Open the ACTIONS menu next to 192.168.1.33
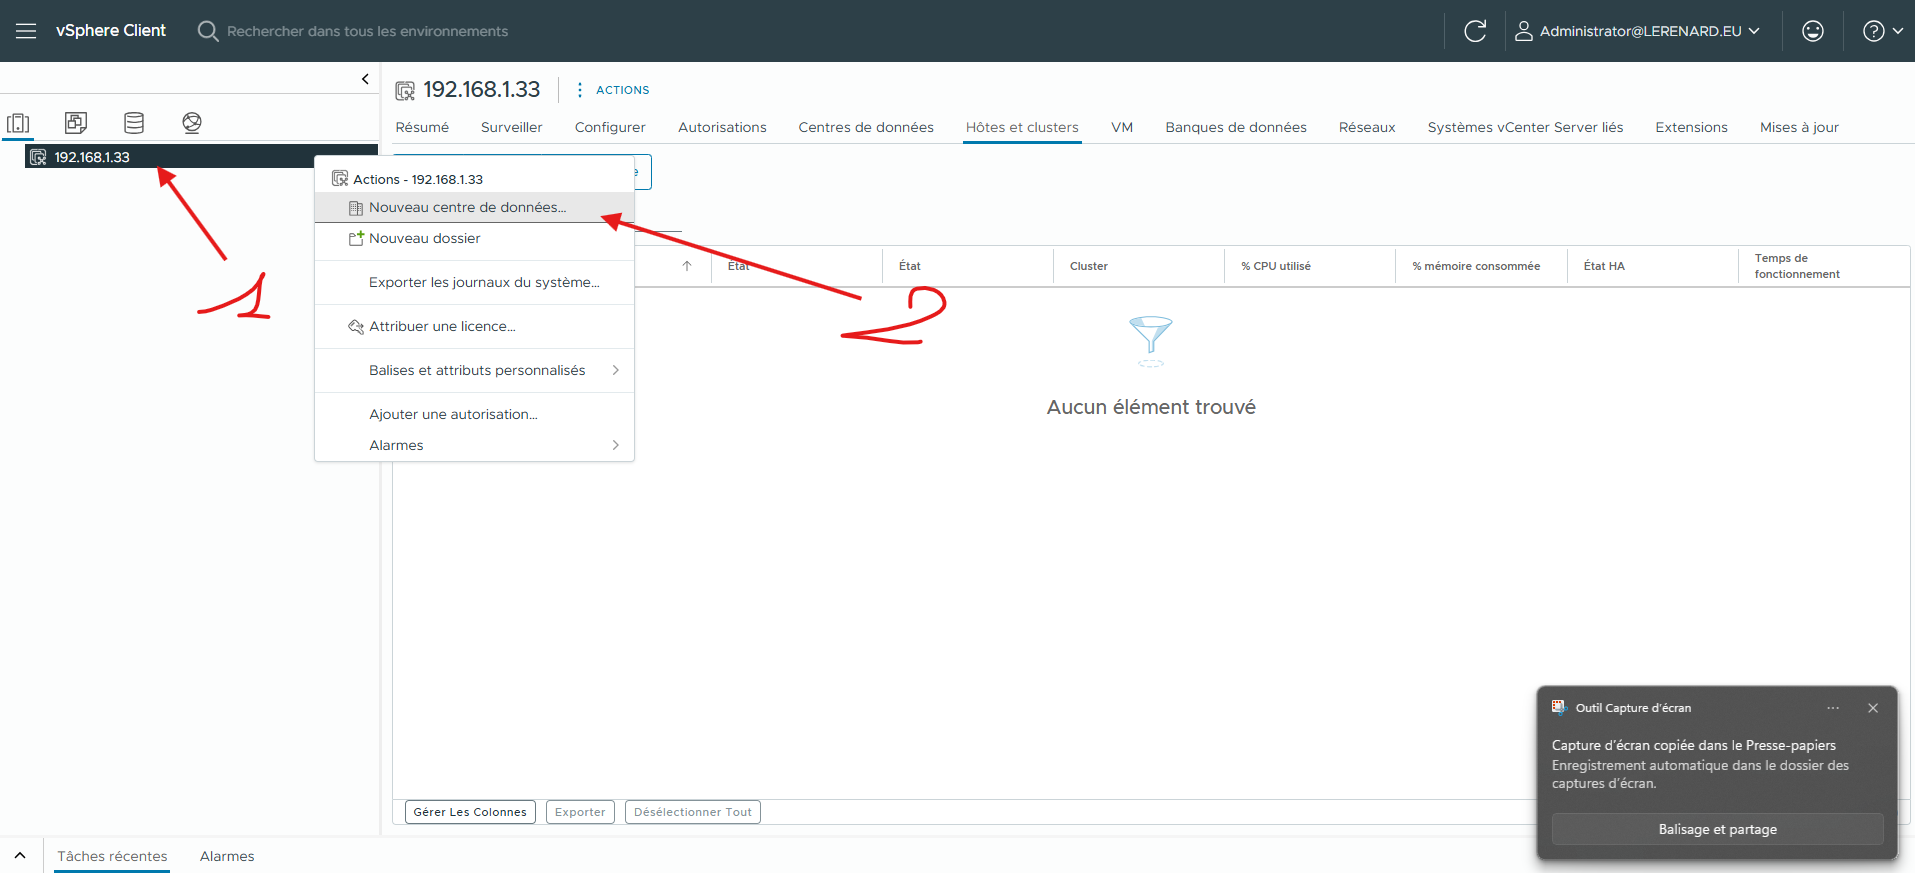This screenshot has width=1915, height=873. coord(613,90)
